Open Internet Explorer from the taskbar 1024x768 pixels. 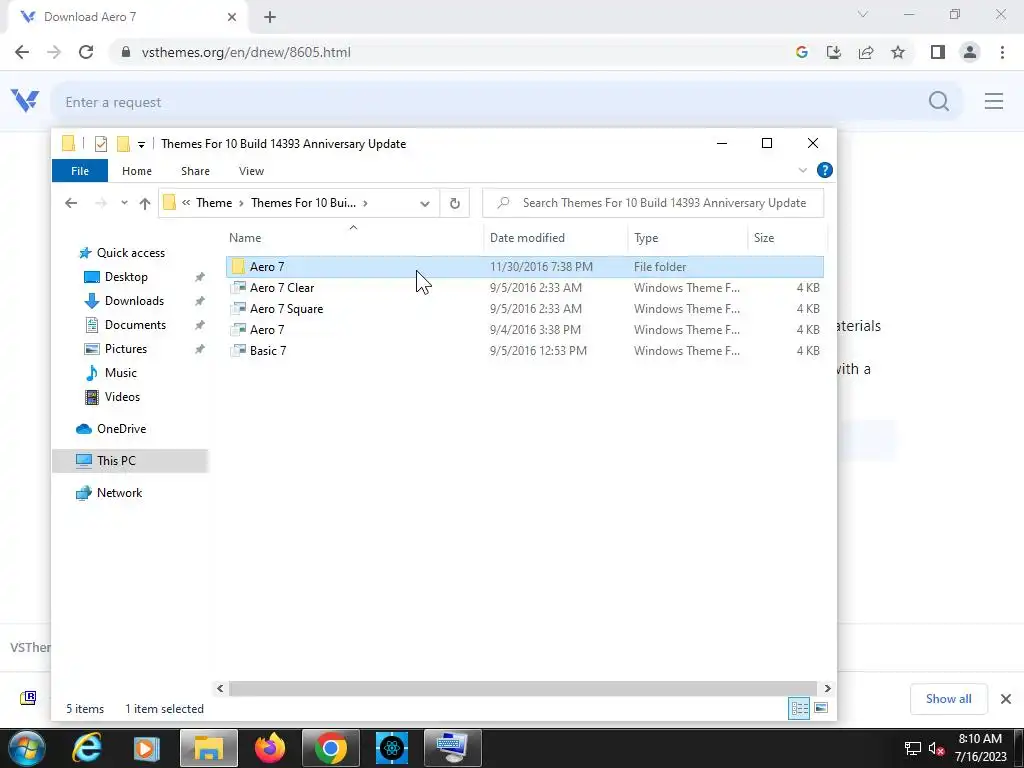(87, 748)
